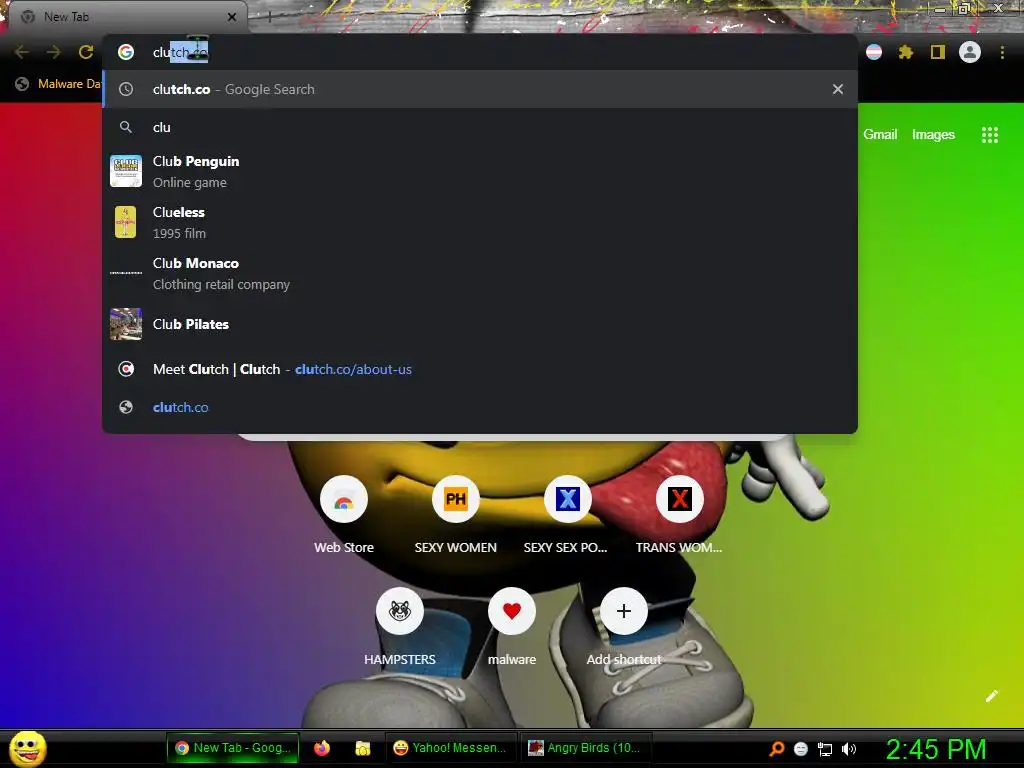Switch to New Tab - Google taskbar item
This screenshot has height=768, width=1024.
pyautogui.click(x=233, y=748)
